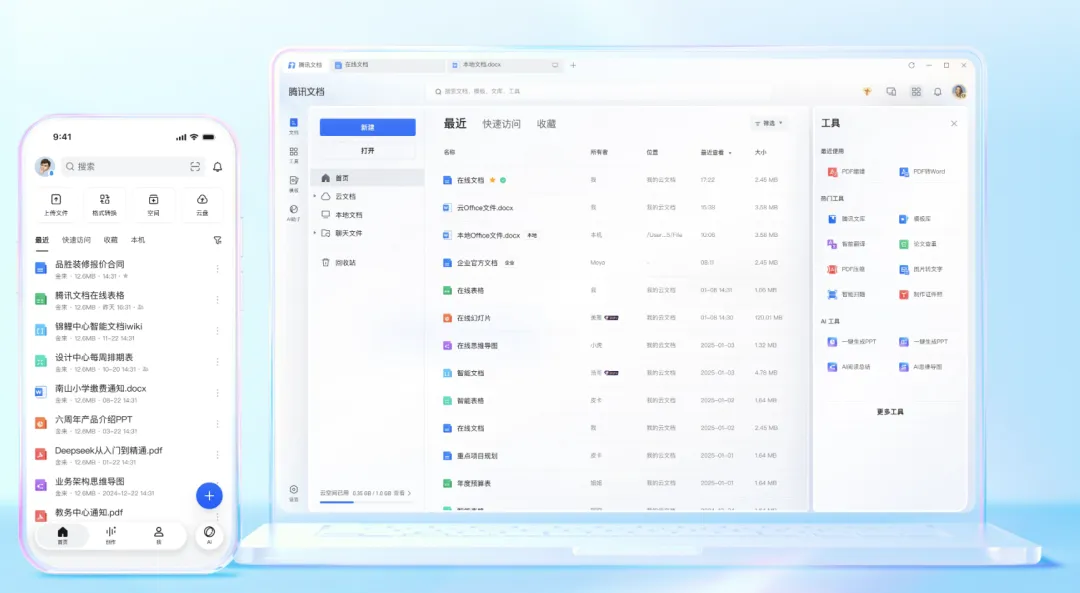Switch to the laptop's 快速访问 tab

501,124
